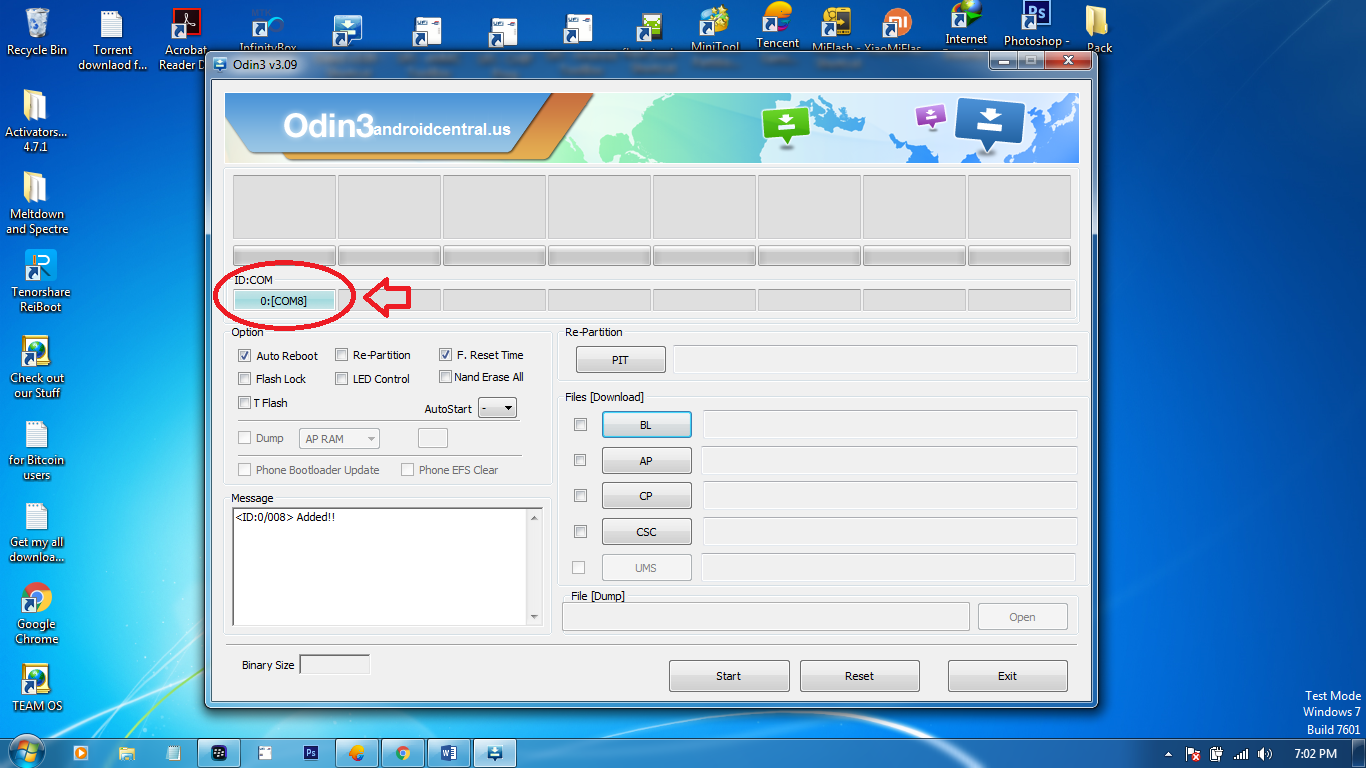Click the BL file button
The width and height of the screenshot is (1366, 768).
point(646,425)
